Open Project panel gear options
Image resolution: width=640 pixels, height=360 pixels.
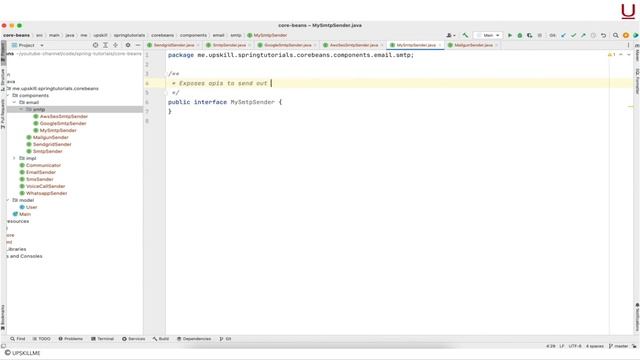point(128,45)
